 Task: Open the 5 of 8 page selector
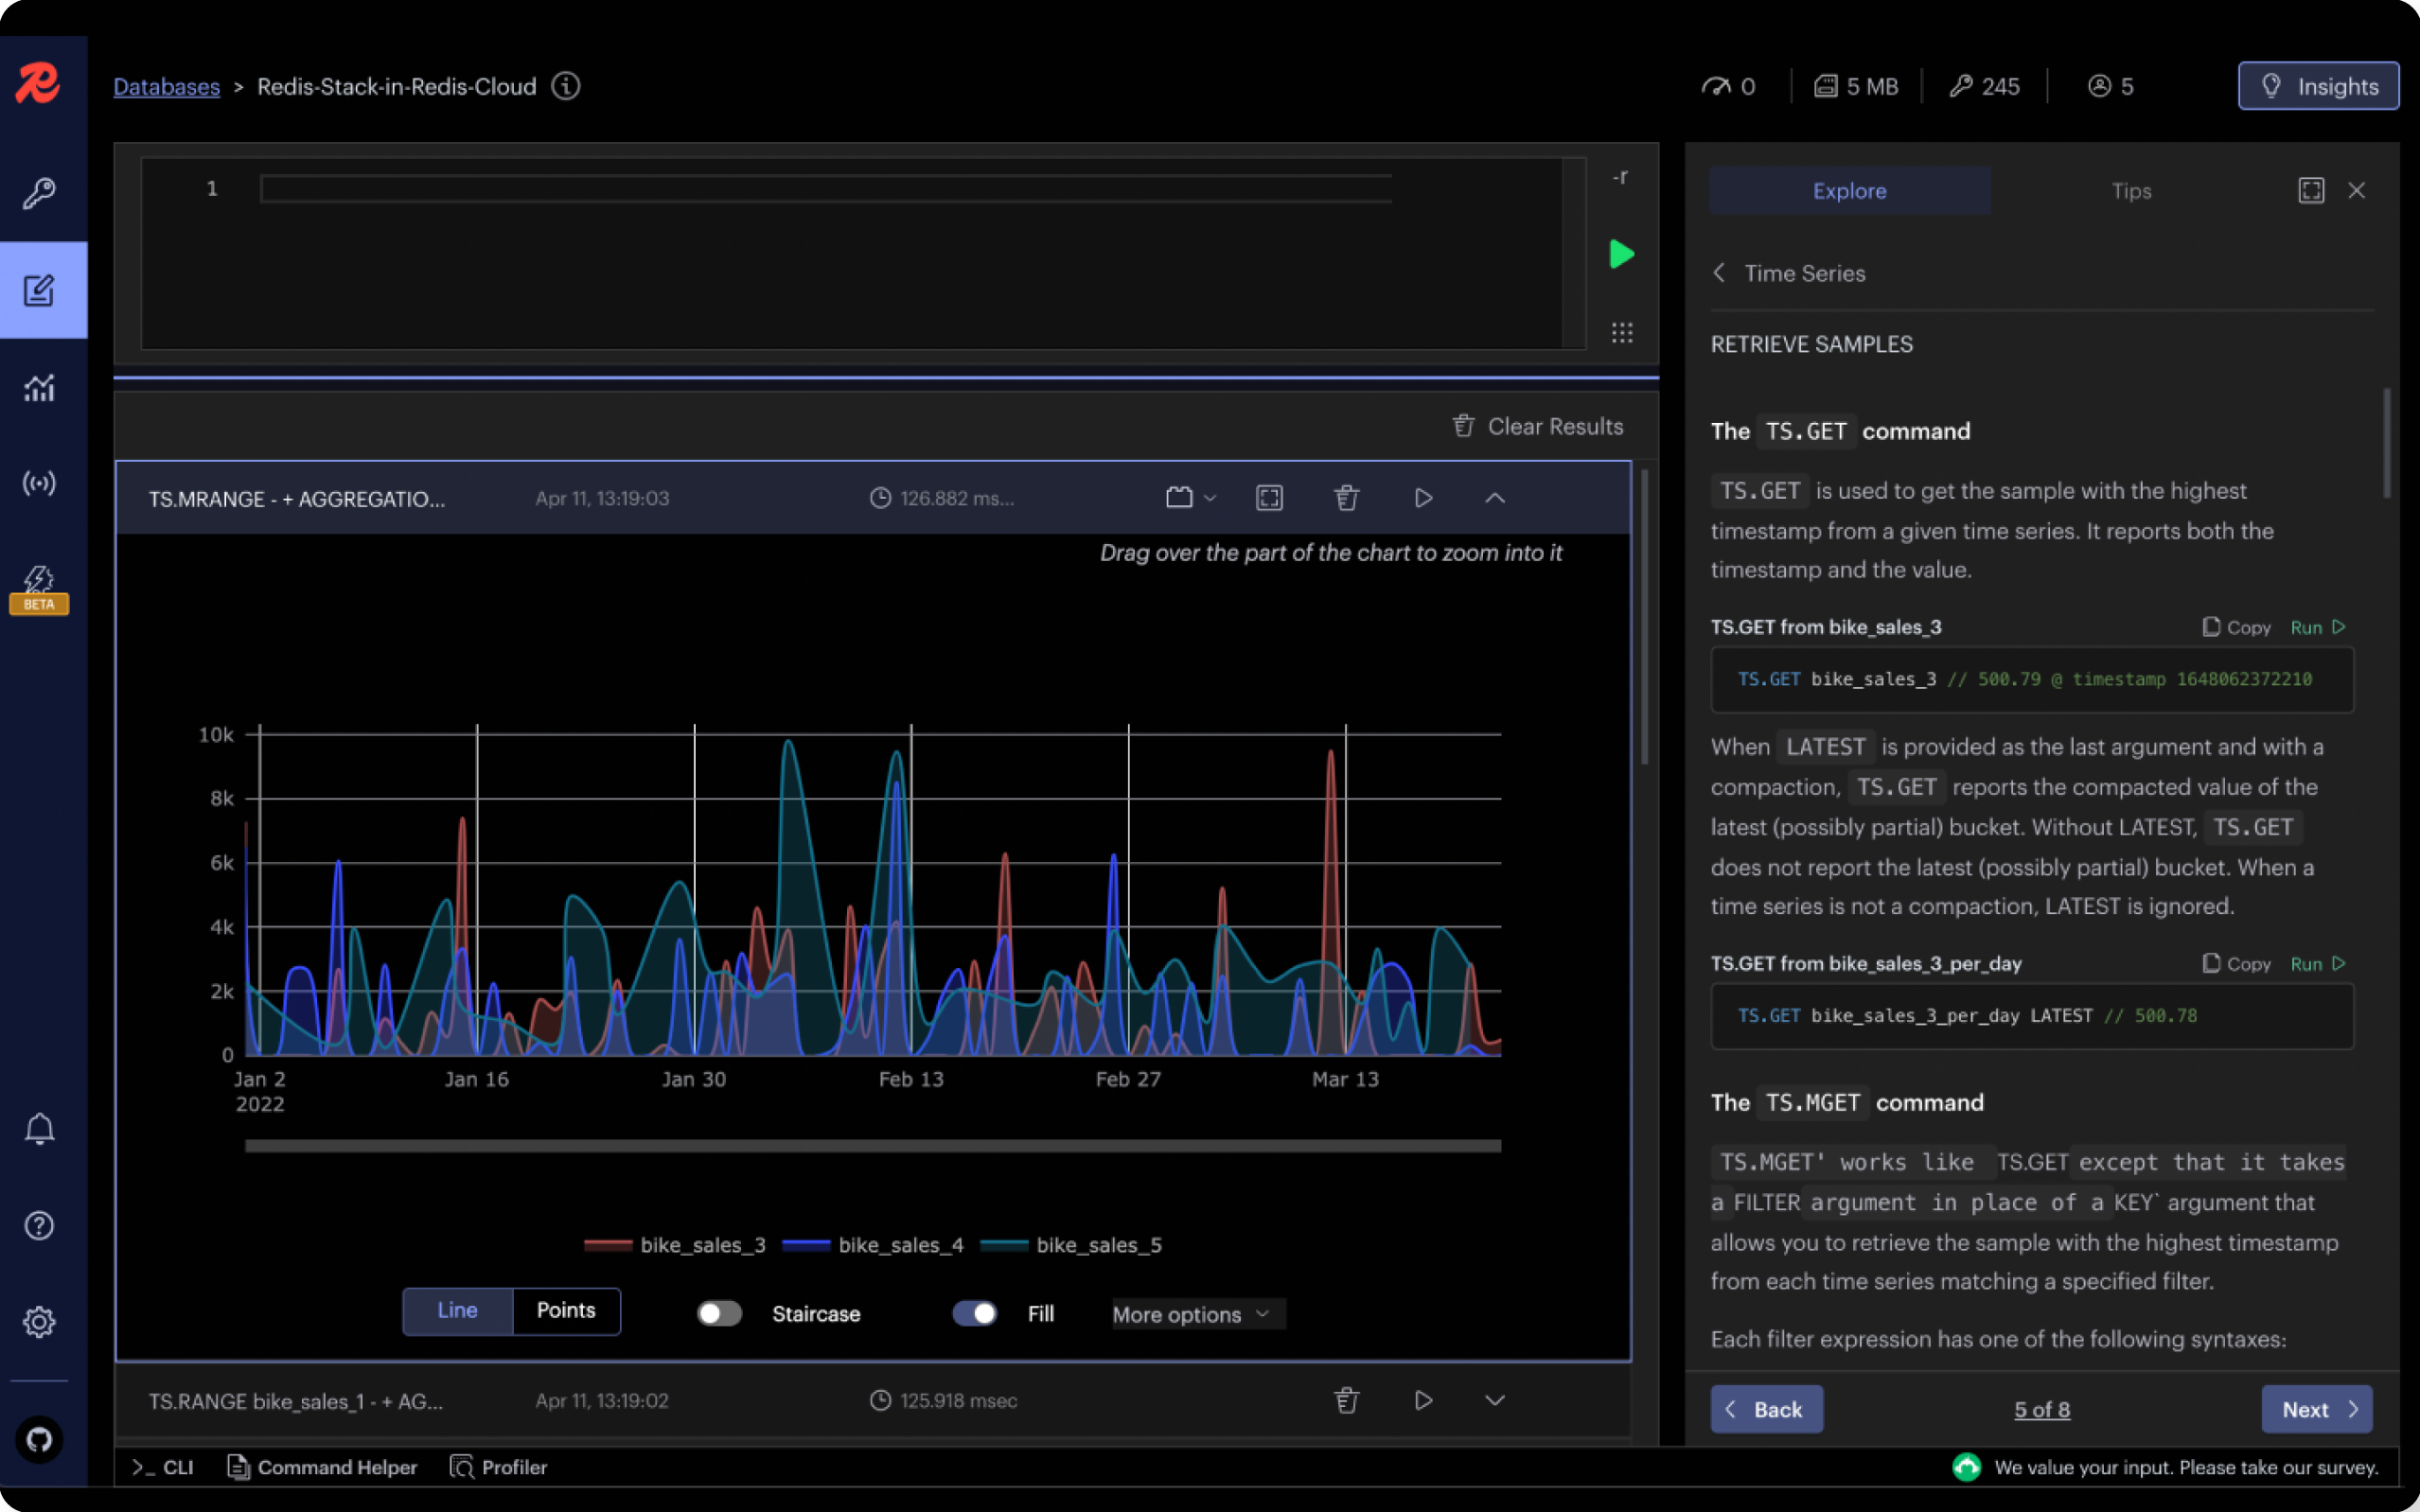coord(2041,1409)
